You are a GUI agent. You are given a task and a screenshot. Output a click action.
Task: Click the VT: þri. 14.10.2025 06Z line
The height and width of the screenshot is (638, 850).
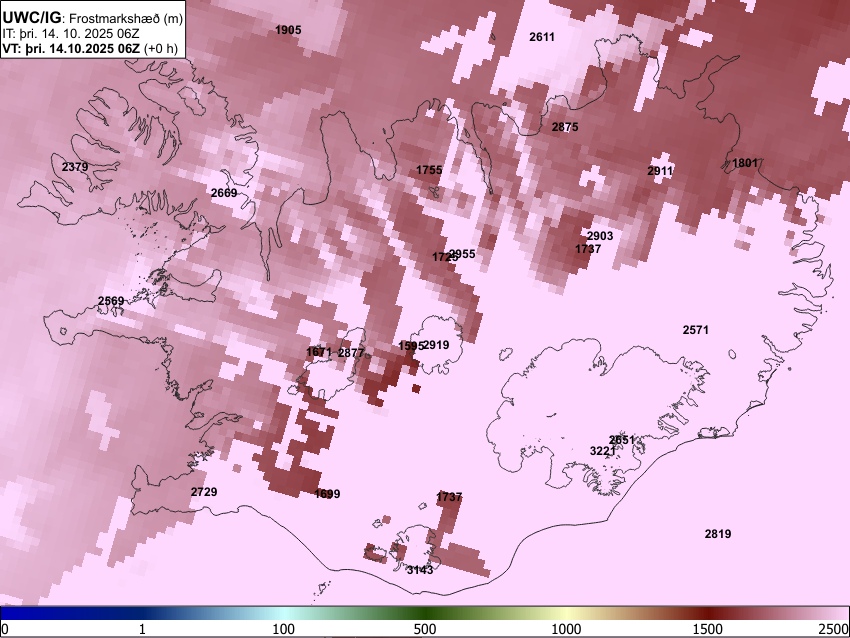tap(71, 48)
